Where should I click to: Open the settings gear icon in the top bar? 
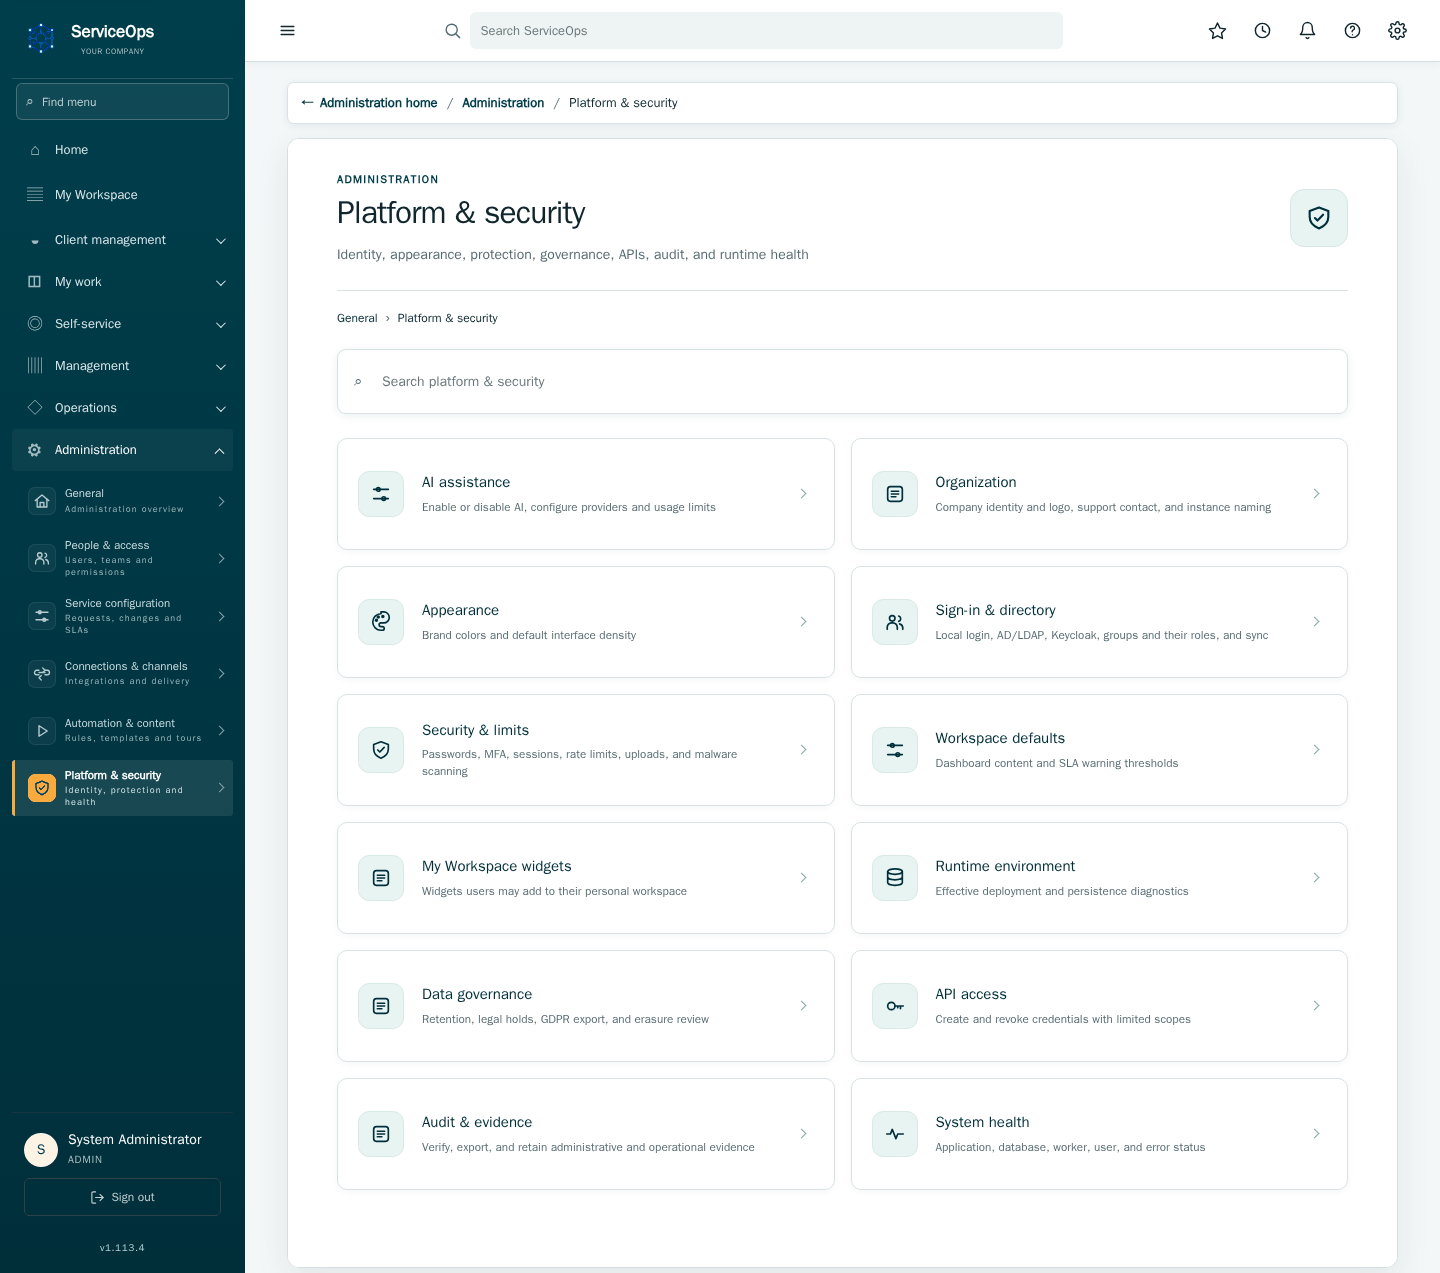(1397, 31)
